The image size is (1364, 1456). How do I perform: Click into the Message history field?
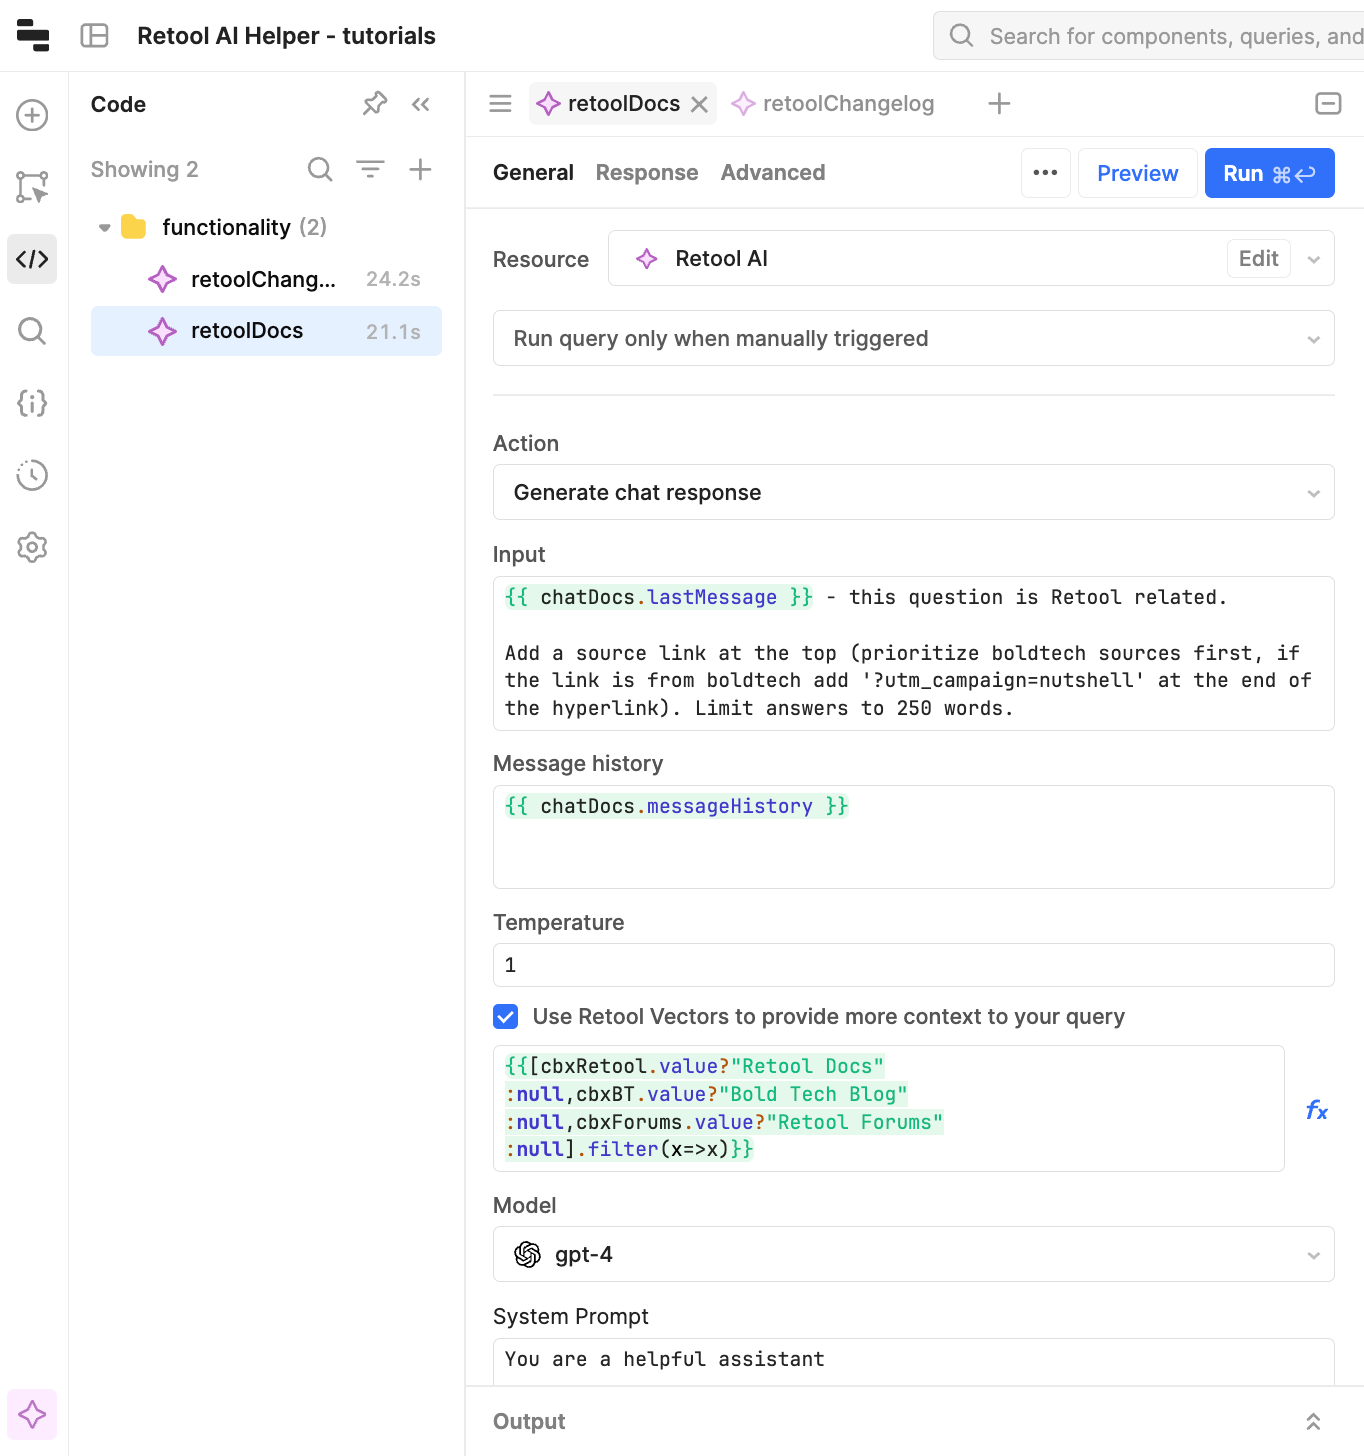[x=914, y=837]
